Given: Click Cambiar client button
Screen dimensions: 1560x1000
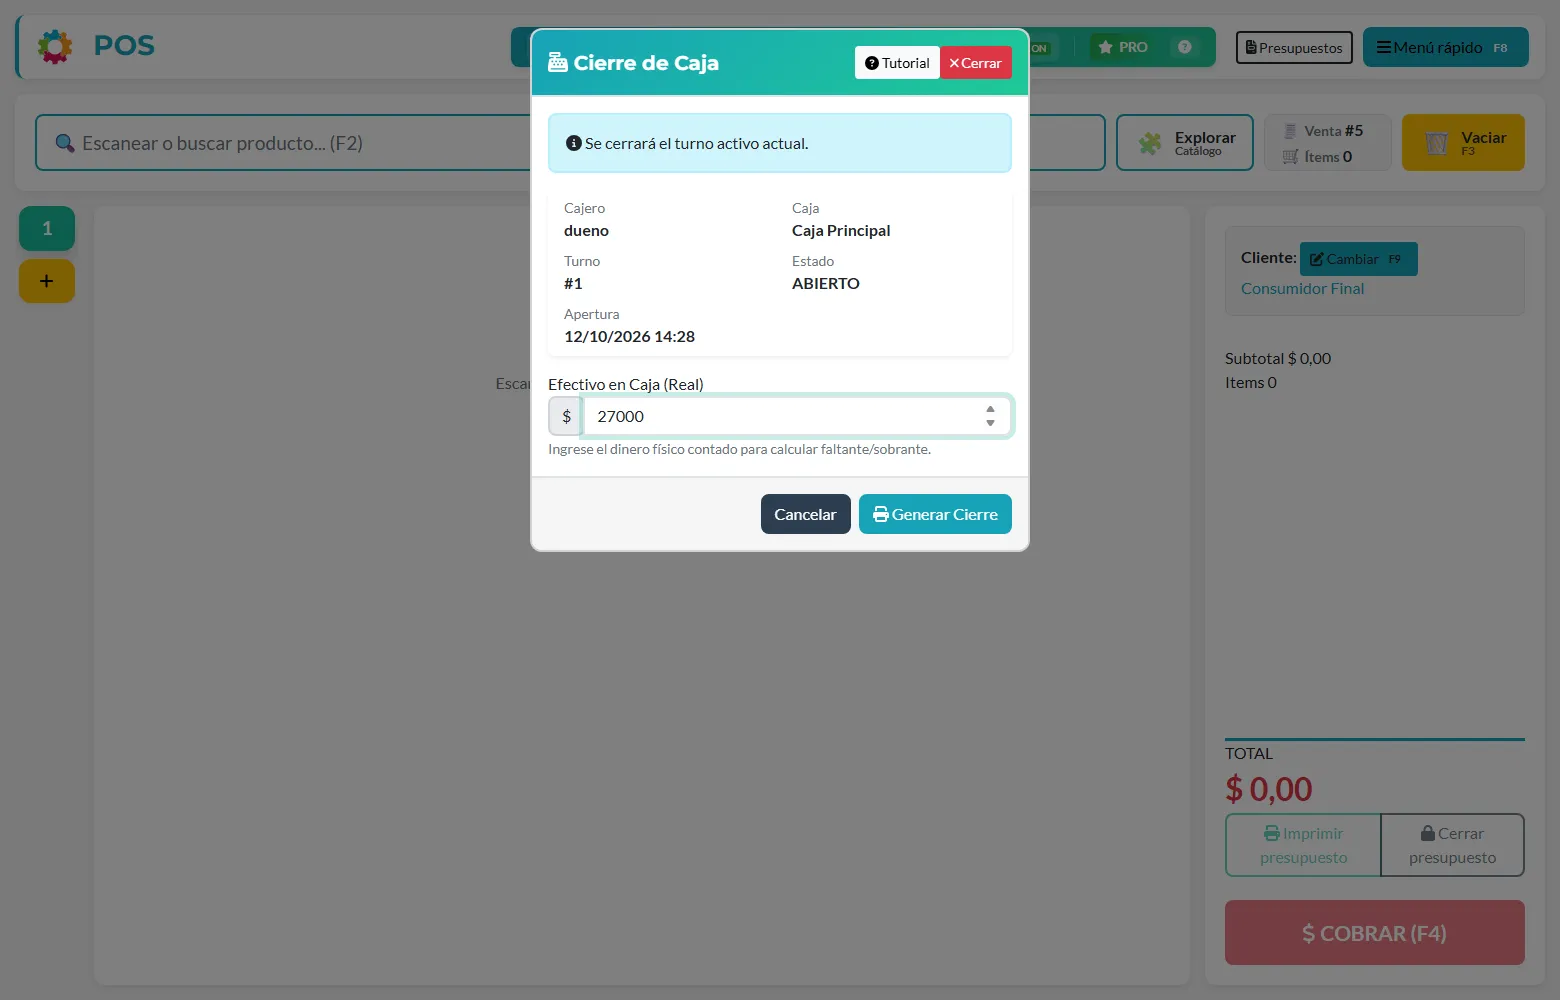Looking at the screenshot, I should [x=1358, y=259].
